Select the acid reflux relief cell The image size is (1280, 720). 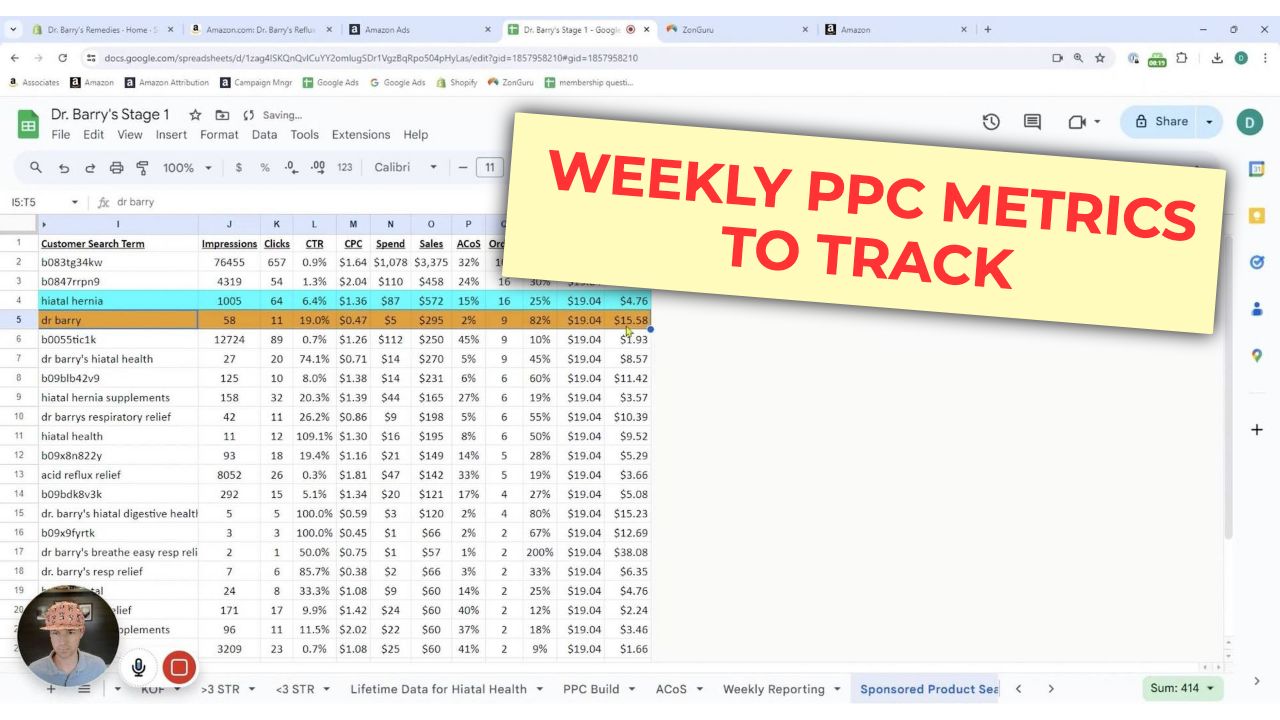[118, 475]
